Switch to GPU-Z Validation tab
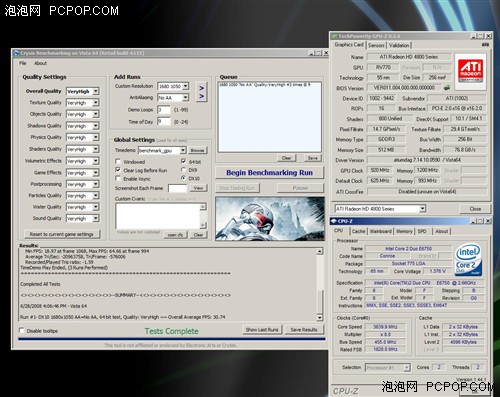Viewport: 500px width, 397px height. pyautogui.click(x=399, y=45)
